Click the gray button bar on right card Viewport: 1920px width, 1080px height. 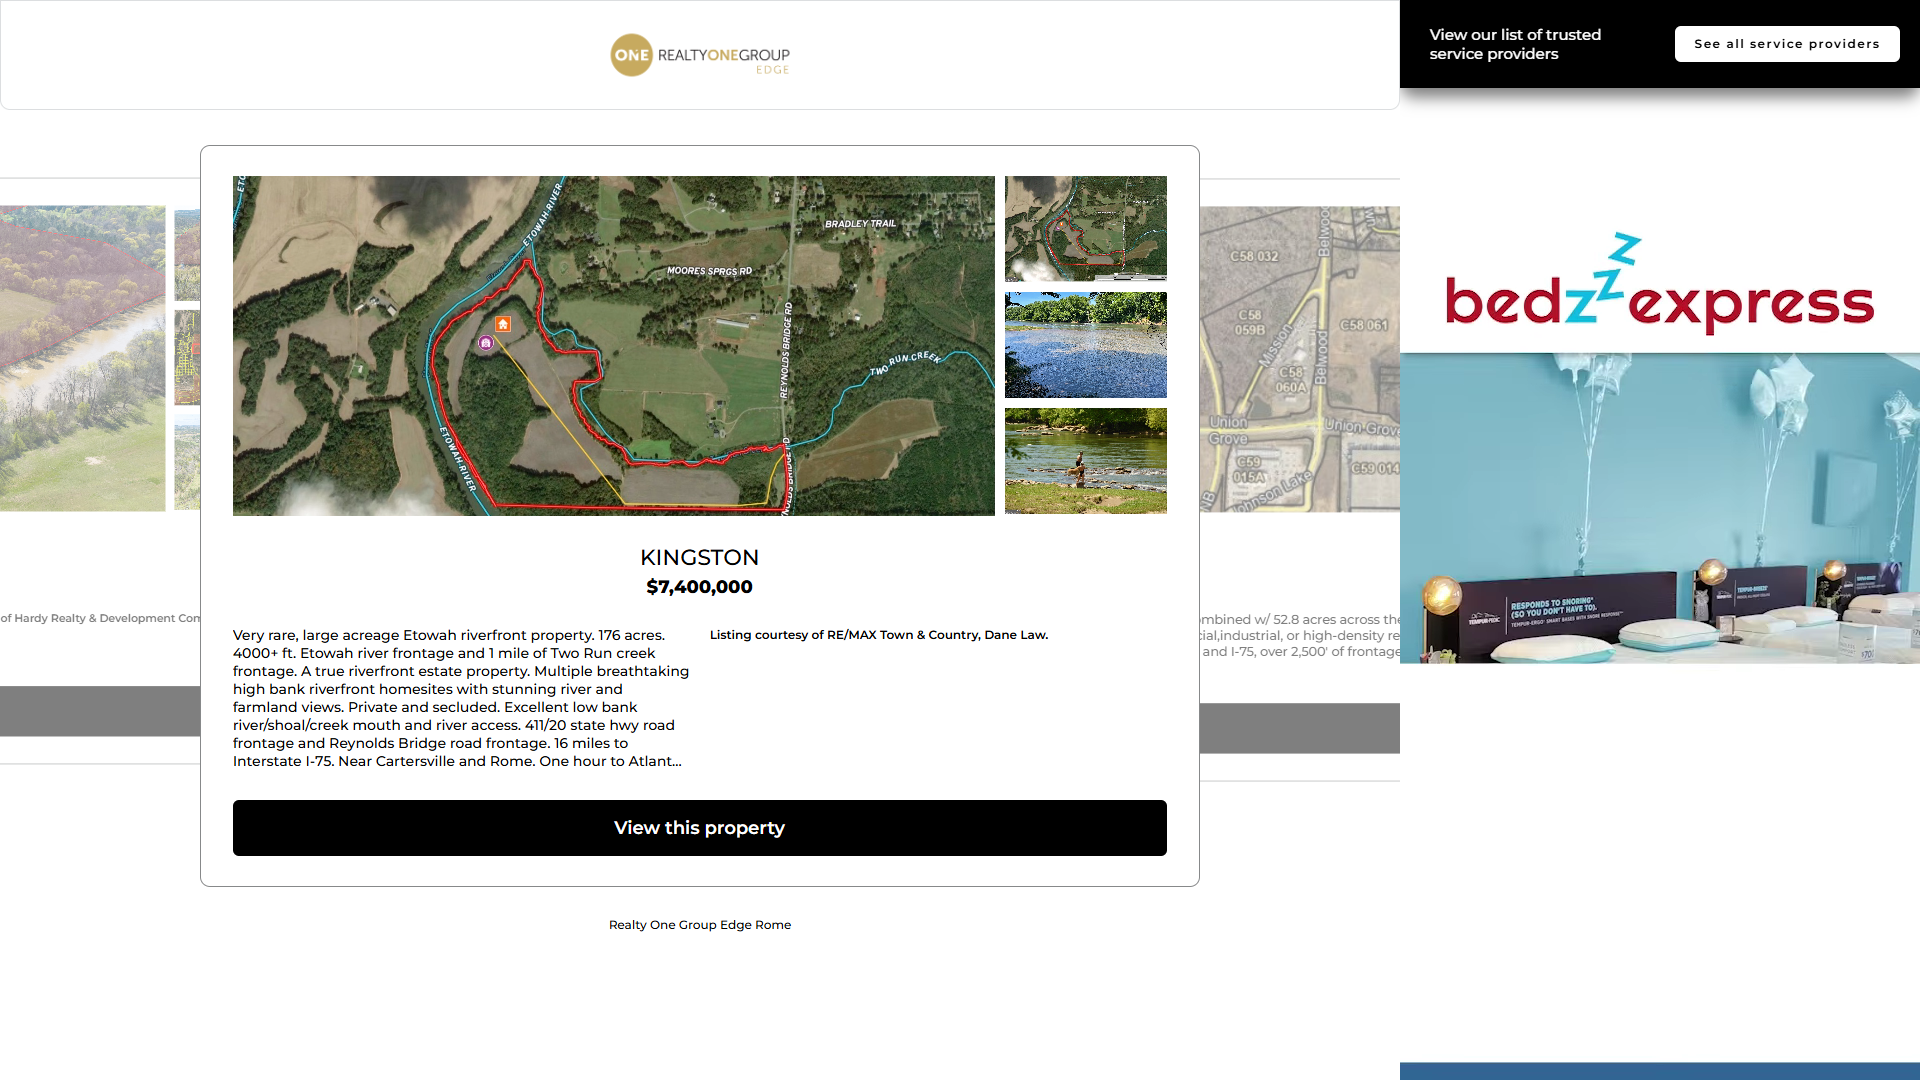point(1299,728)
